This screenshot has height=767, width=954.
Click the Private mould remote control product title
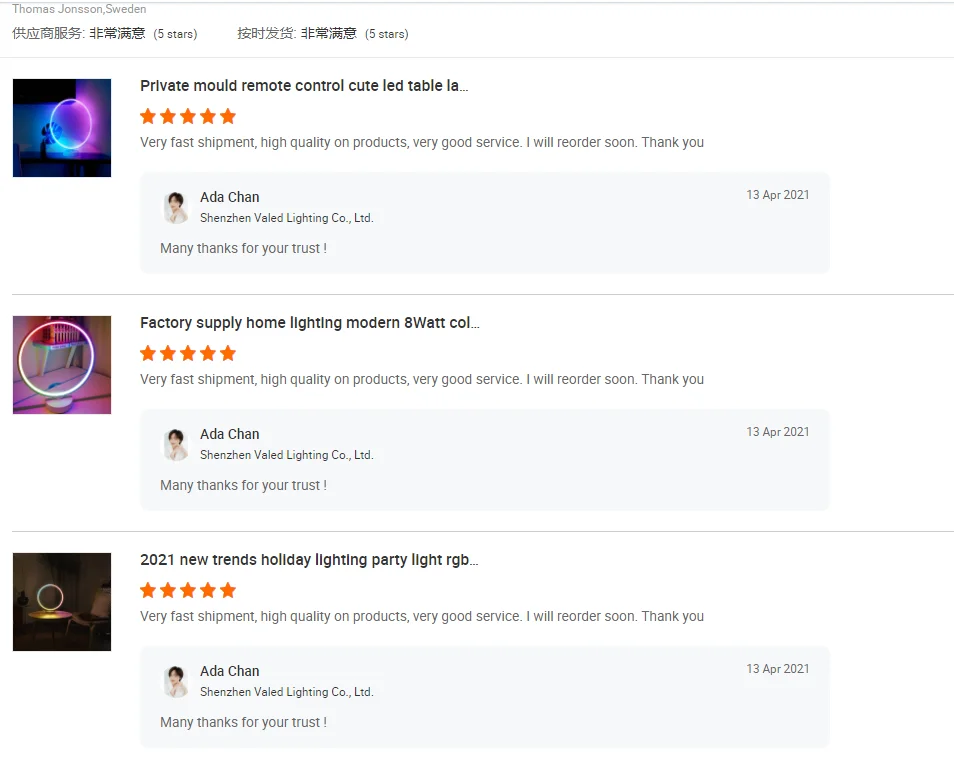(304, 86)
